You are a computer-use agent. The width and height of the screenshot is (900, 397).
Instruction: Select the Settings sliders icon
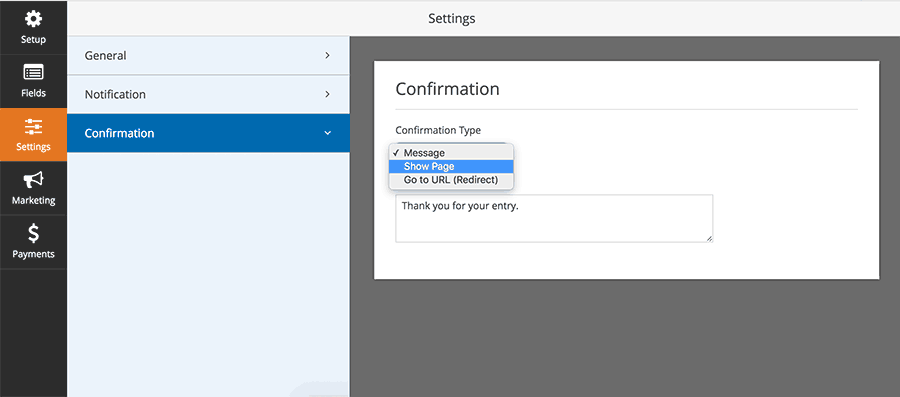[x=33, y=127]
